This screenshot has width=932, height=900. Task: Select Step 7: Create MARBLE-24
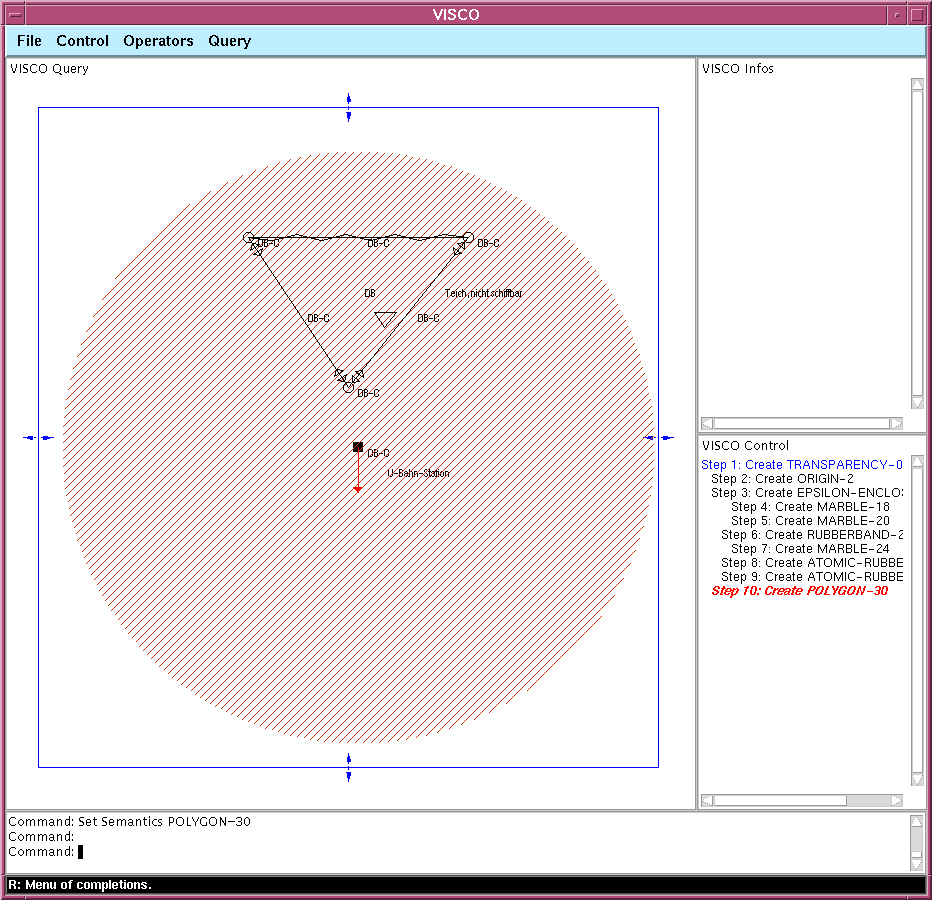point(810,549)
